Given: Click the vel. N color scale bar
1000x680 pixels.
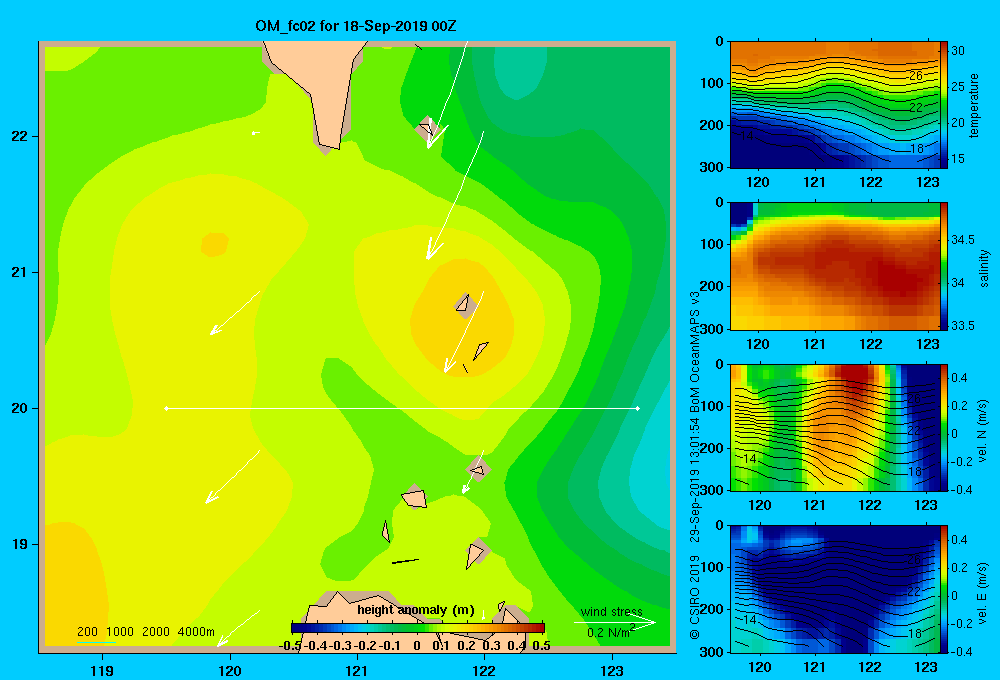Looking at the screenshot, I should 943,427.
